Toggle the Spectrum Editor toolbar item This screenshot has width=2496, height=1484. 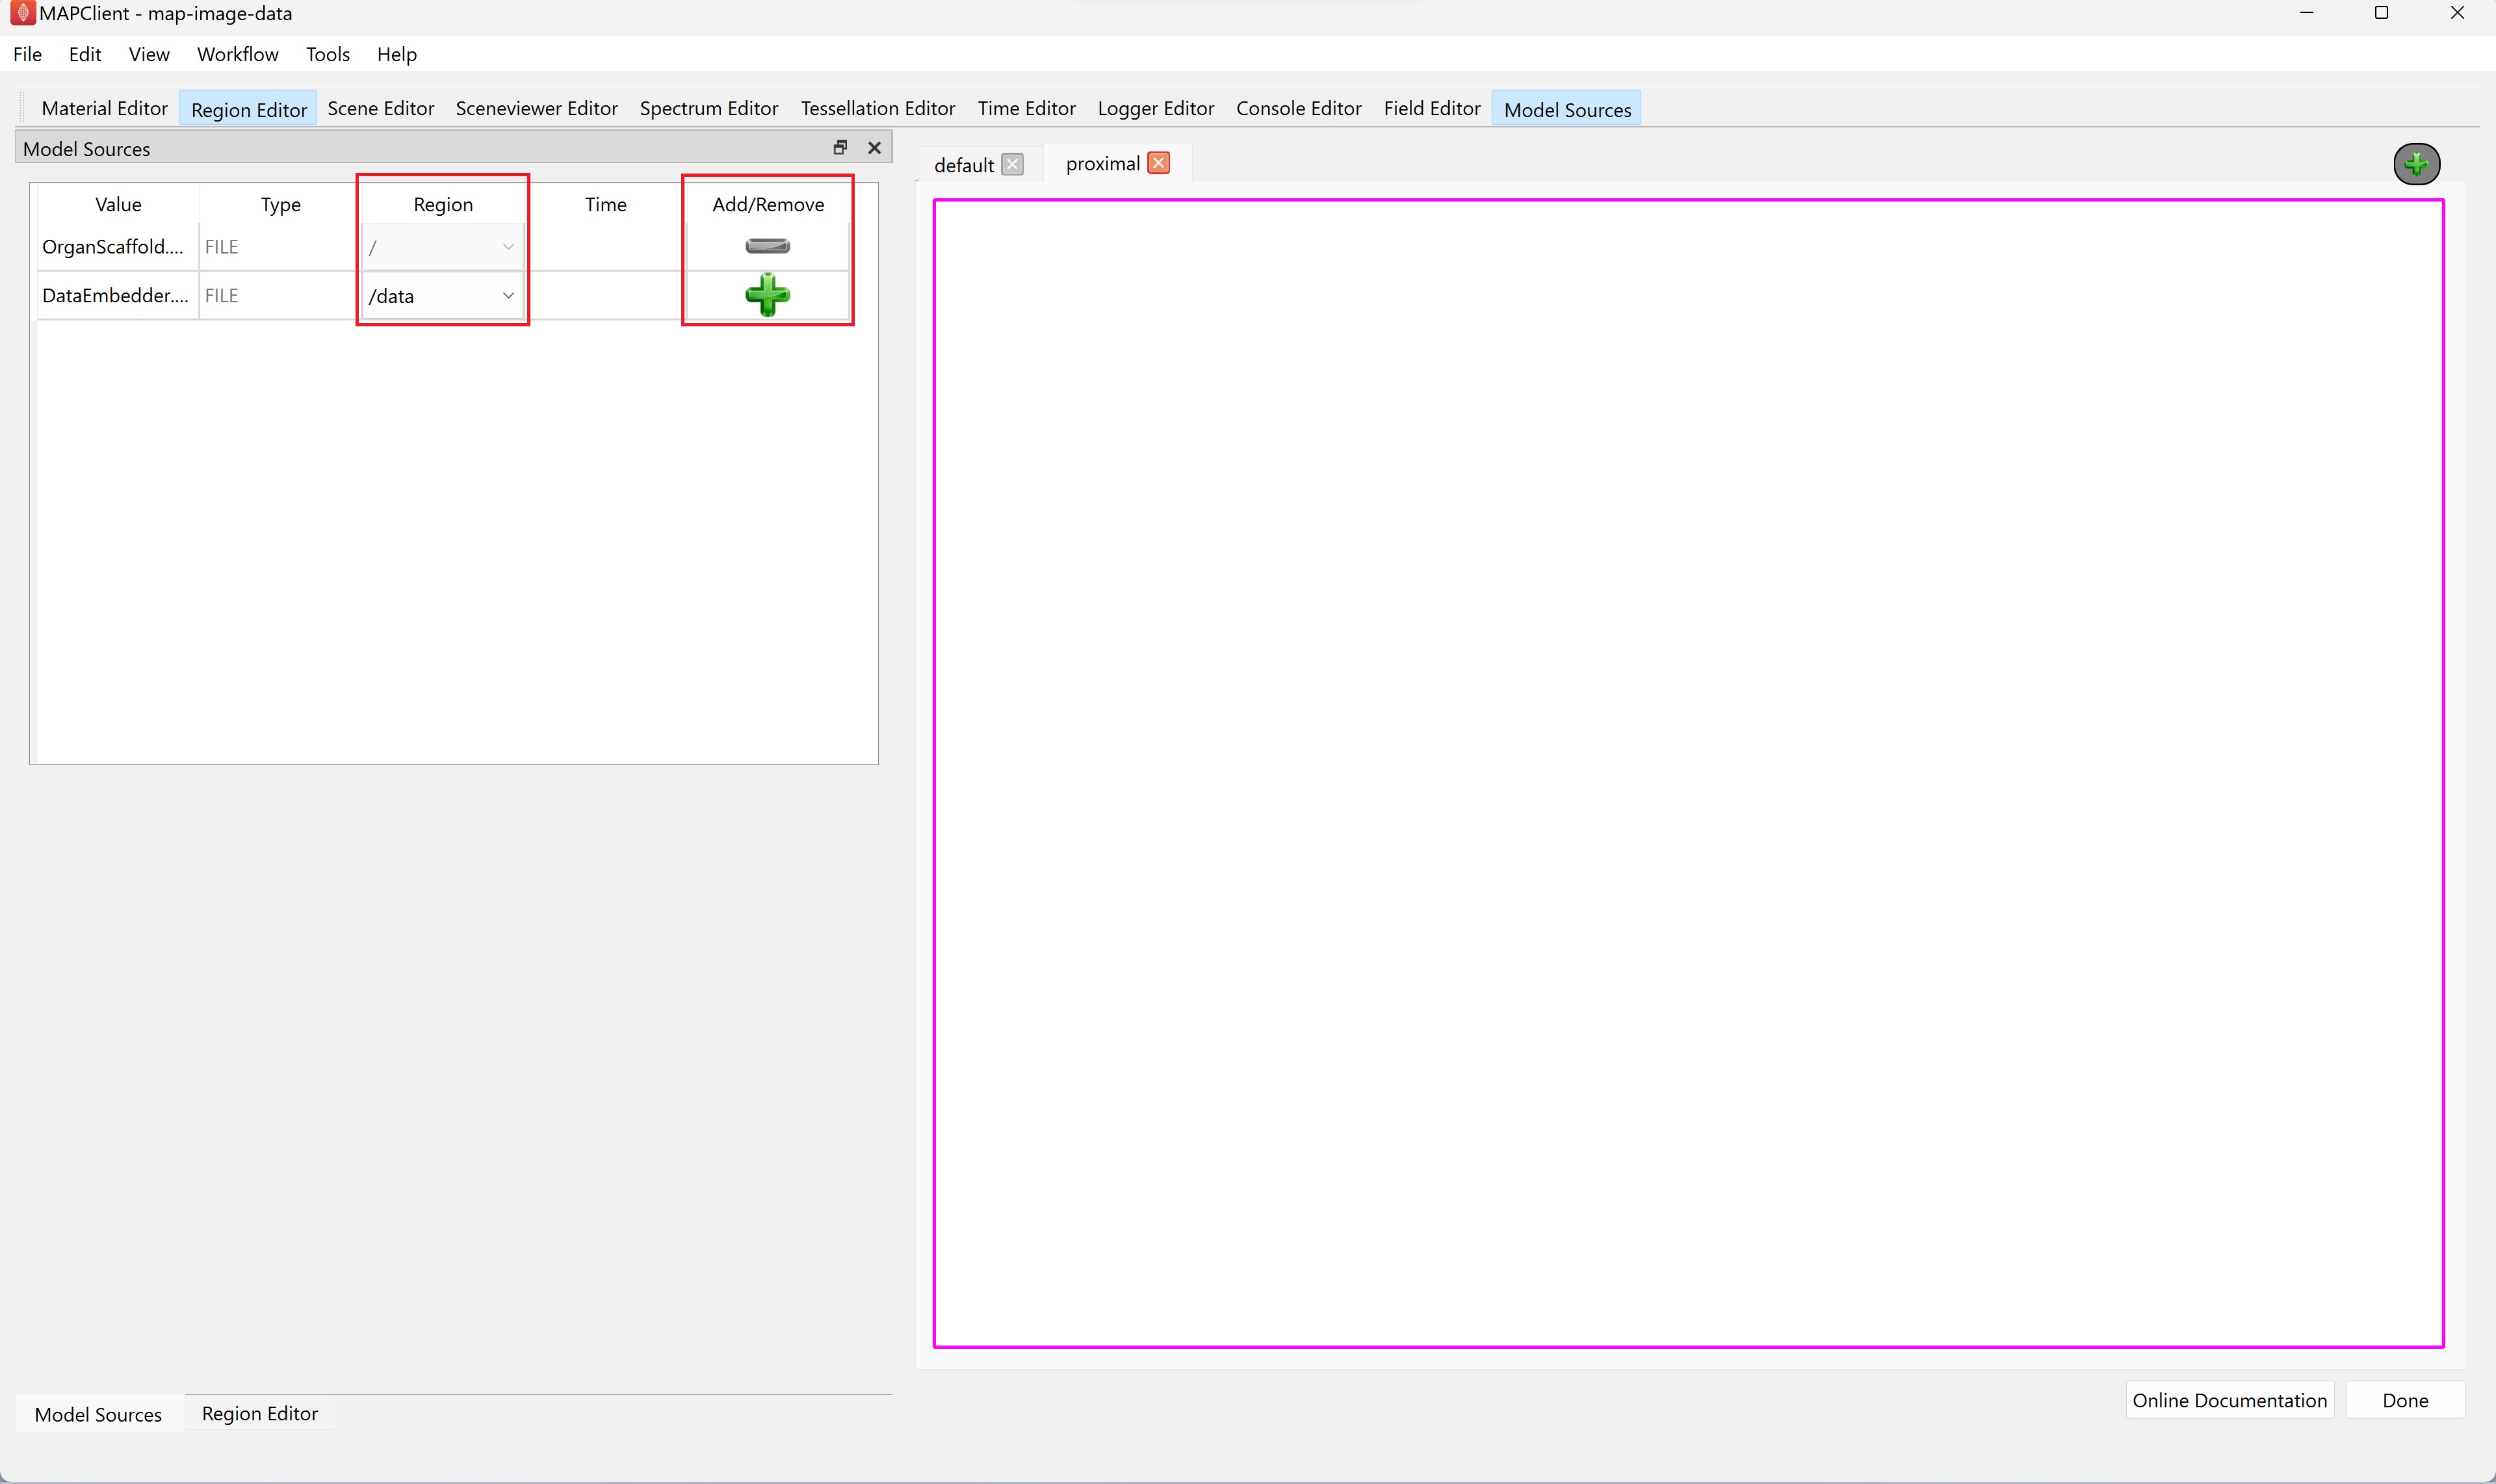[x=709, y=108]
